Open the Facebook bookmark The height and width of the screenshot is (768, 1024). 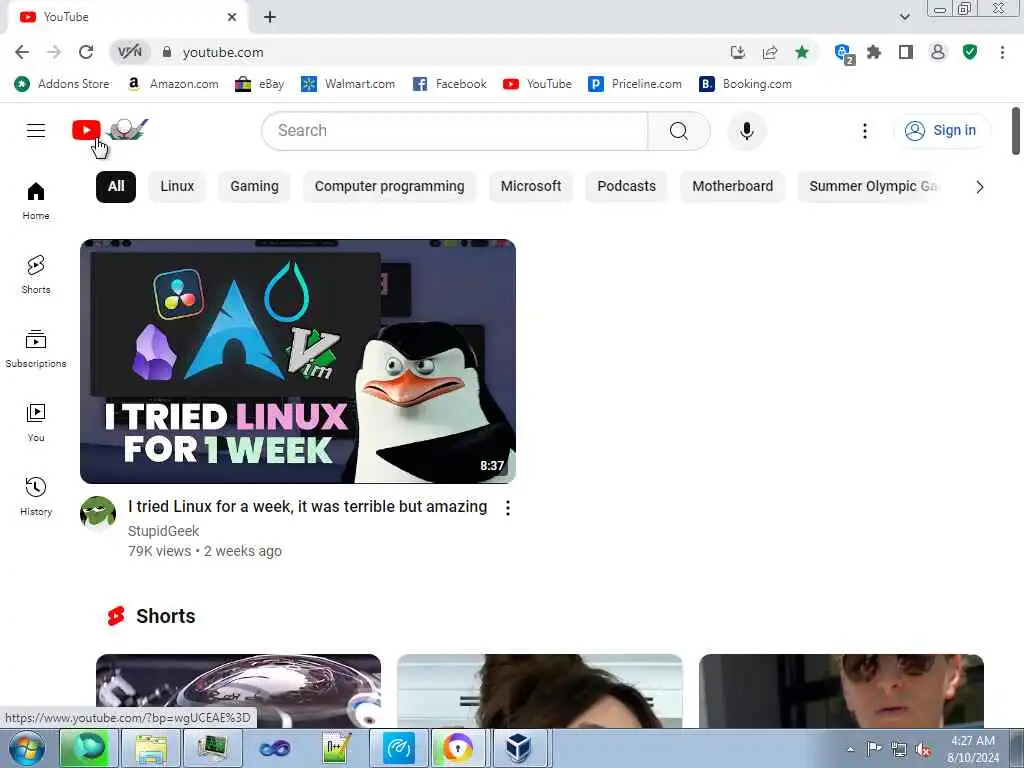click(449, 84)
